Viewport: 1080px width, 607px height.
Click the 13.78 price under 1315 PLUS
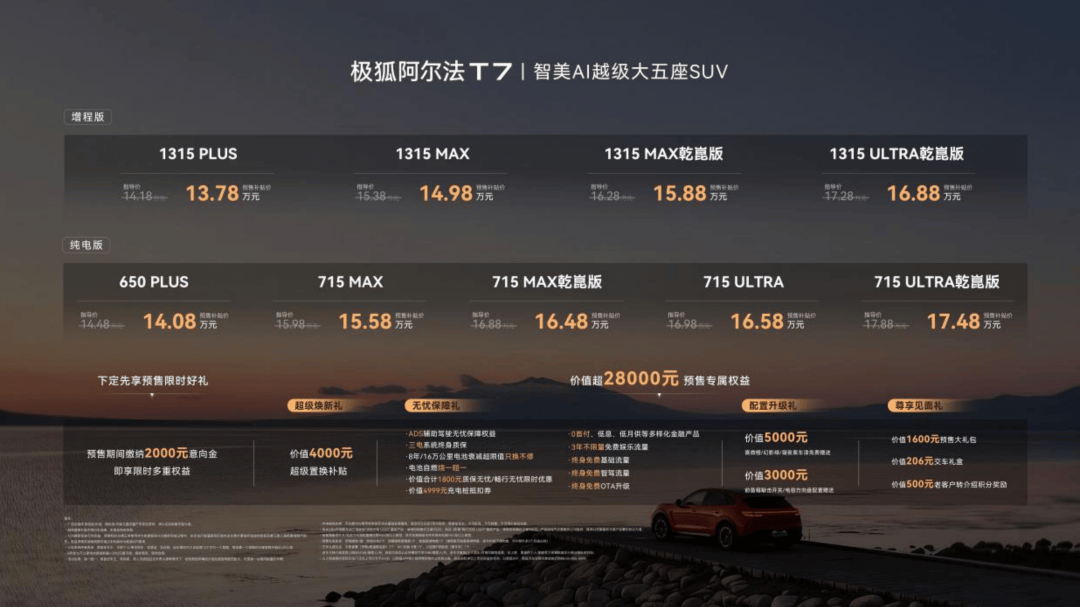(212, 194)
